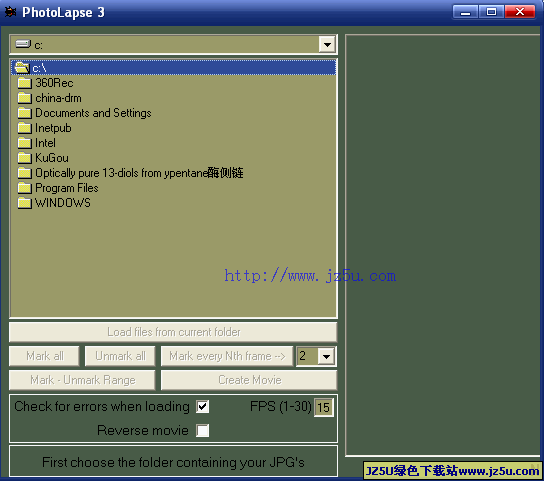This screenshot has height=481, width=544.
Task: Click the Mark all button
Action: coord(44,356)
